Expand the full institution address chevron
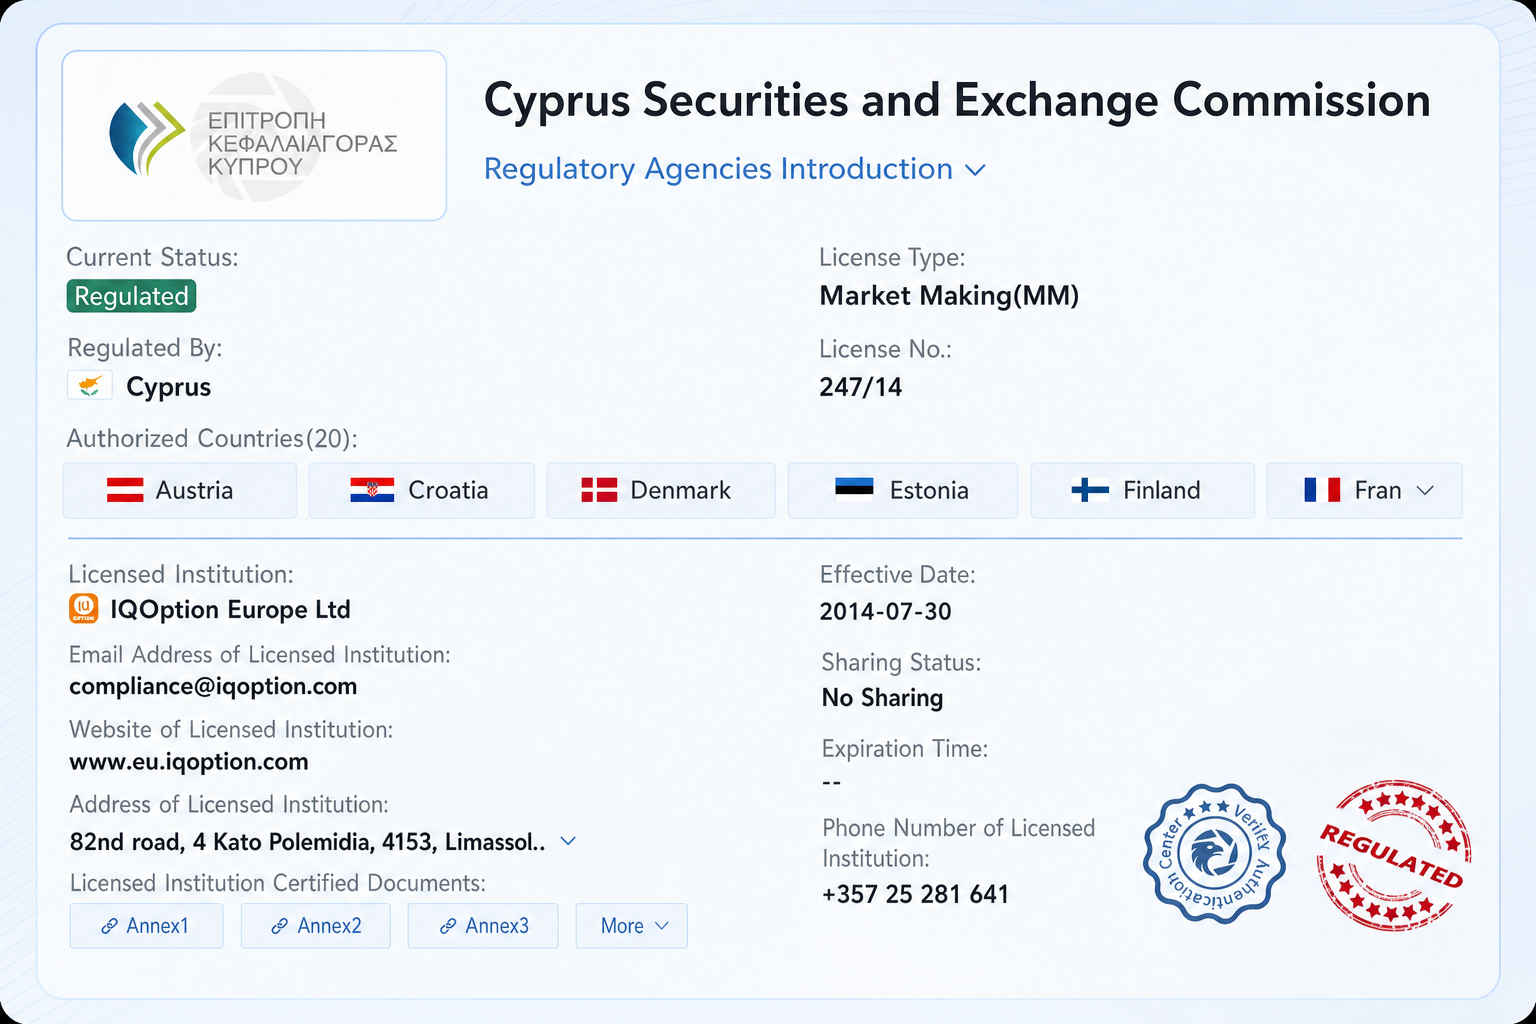 coord(568,841)
